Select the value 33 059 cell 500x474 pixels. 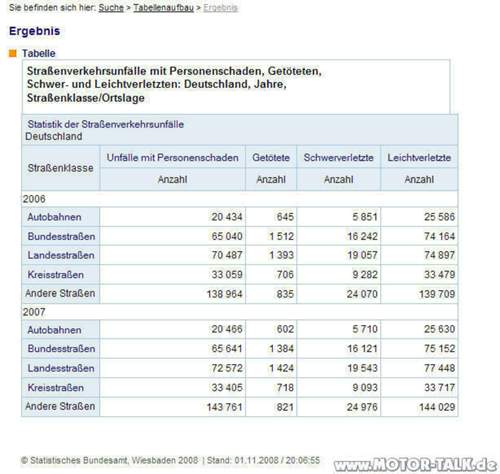pyautogui.click(x=172, y=275)
